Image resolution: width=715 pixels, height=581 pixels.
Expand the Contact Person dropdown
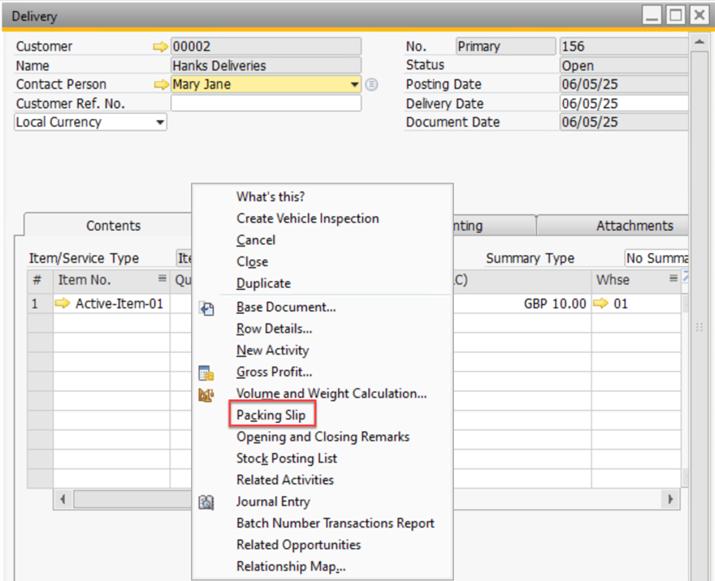(x=354, y=85)
